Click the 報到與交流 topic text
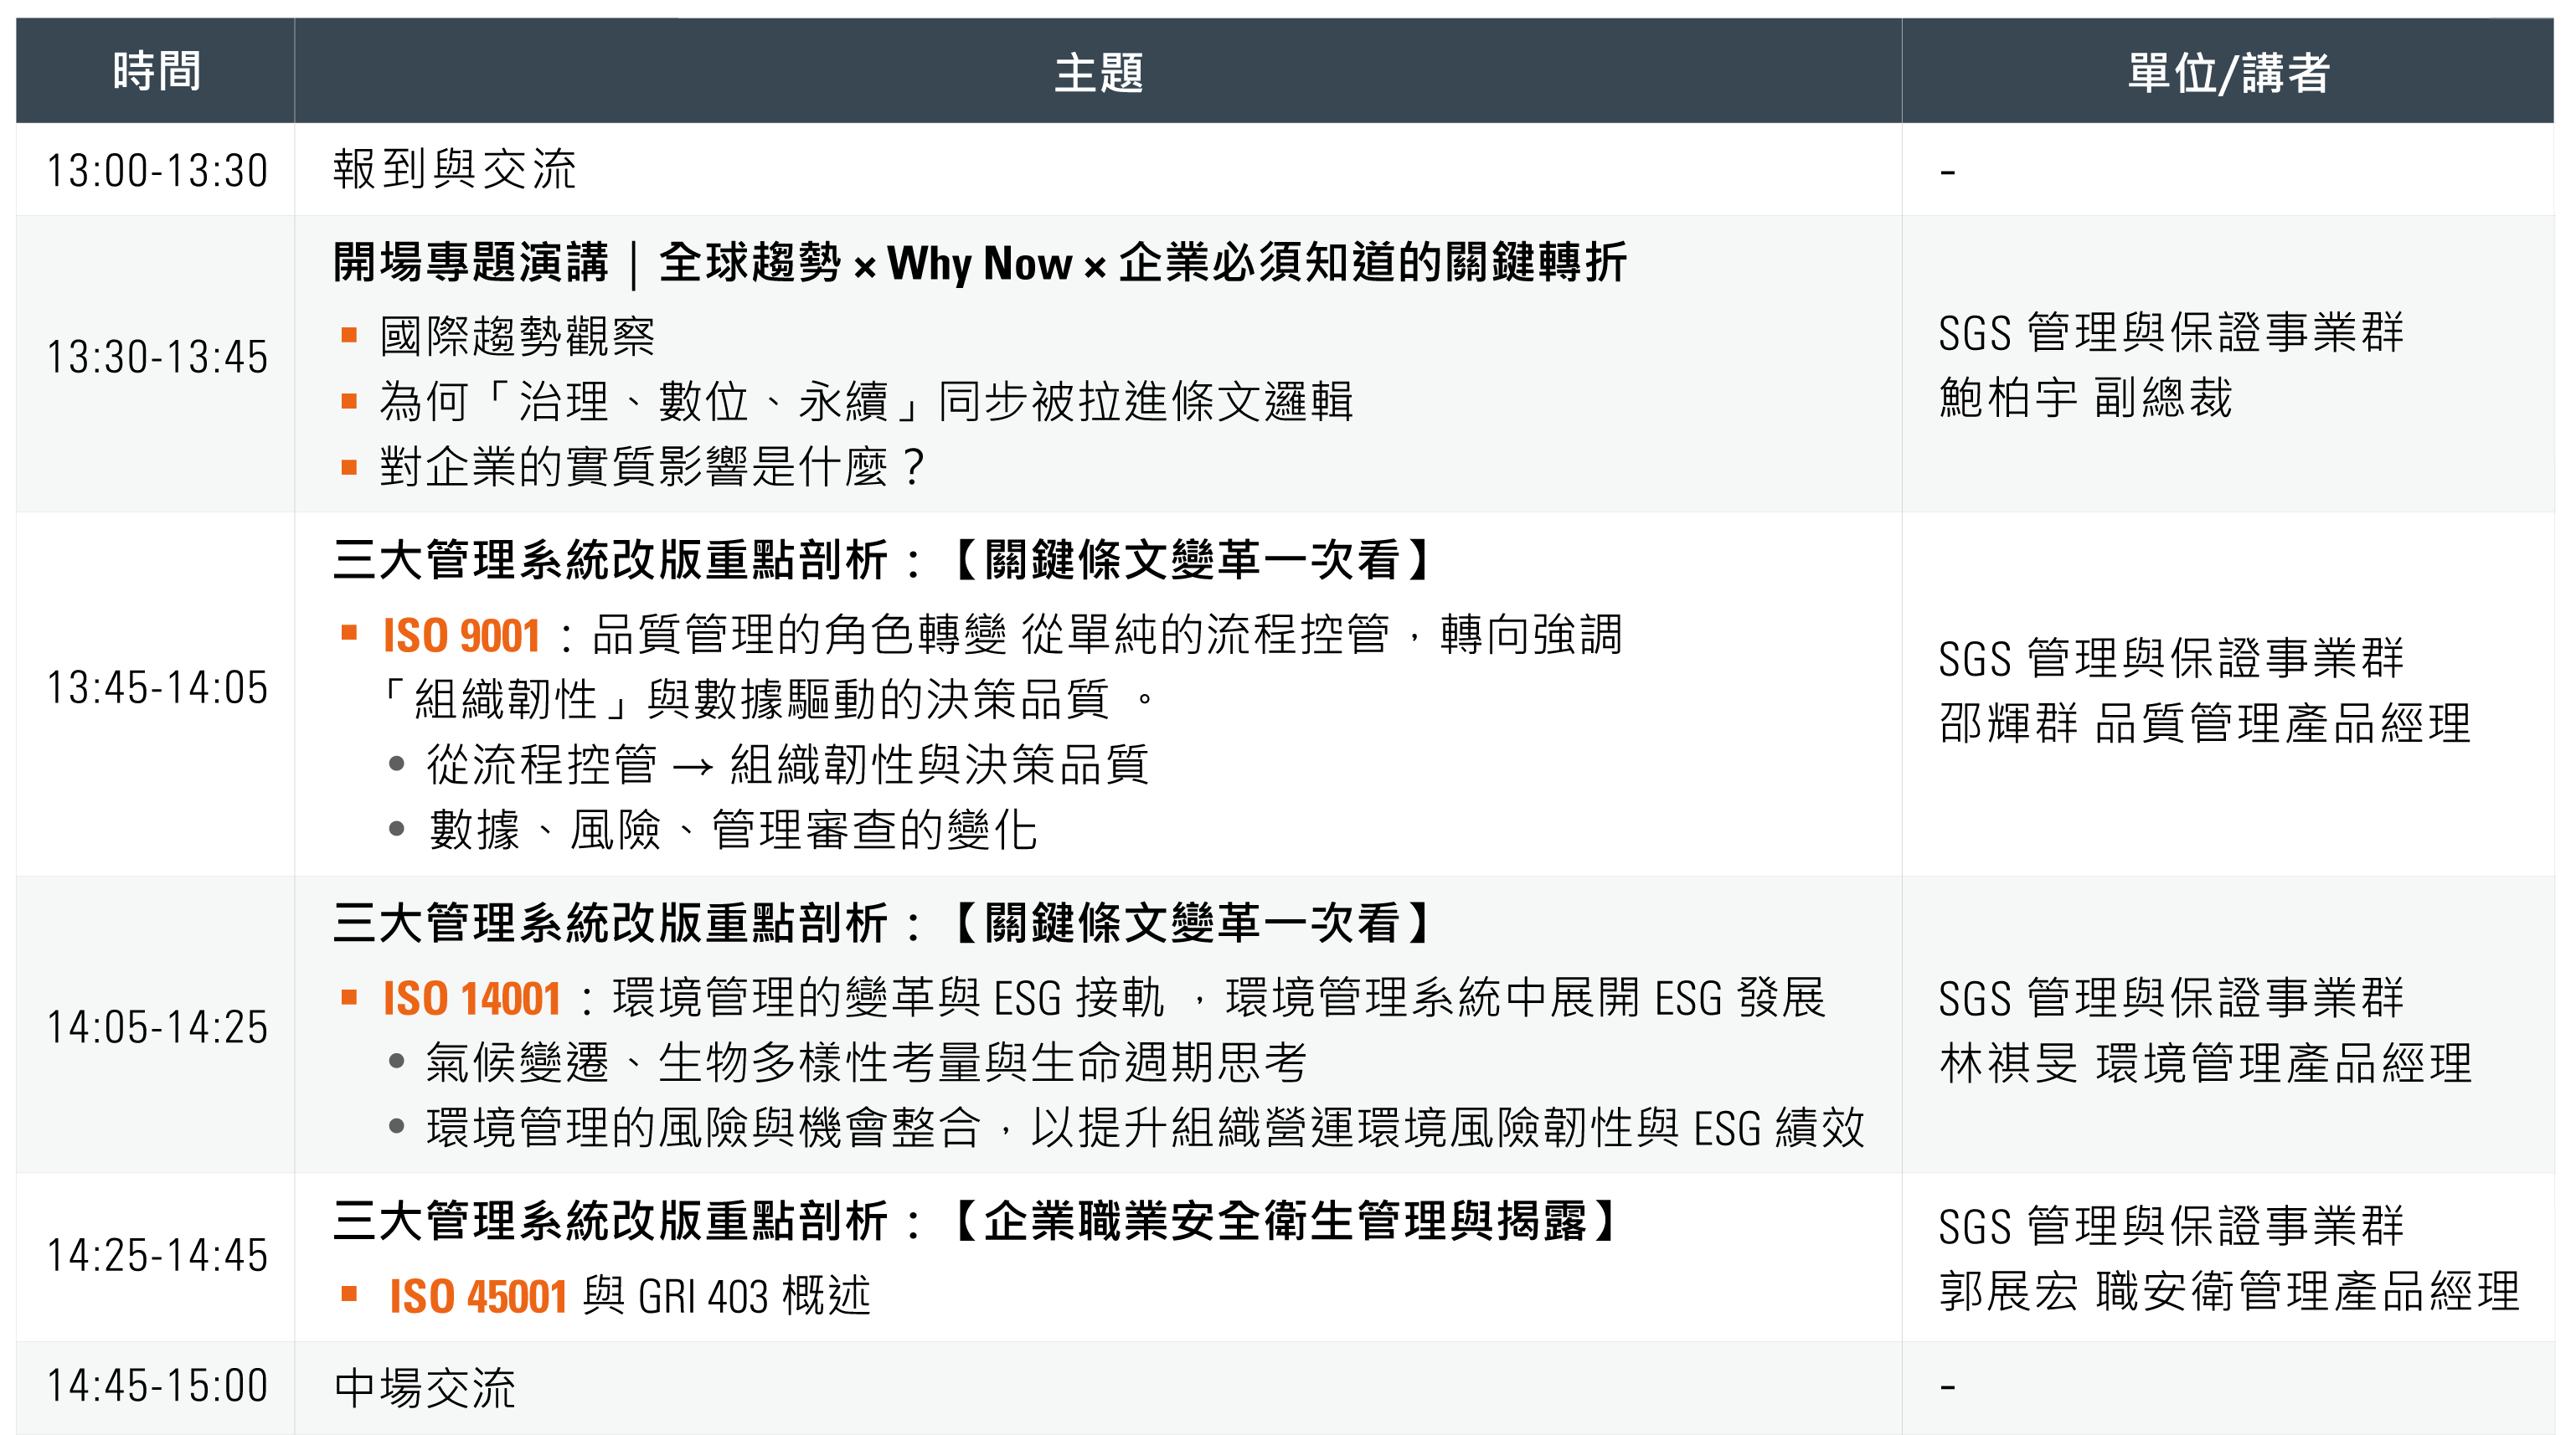Viewport: 2576px width, 1435px height. [x=455, y=169]
